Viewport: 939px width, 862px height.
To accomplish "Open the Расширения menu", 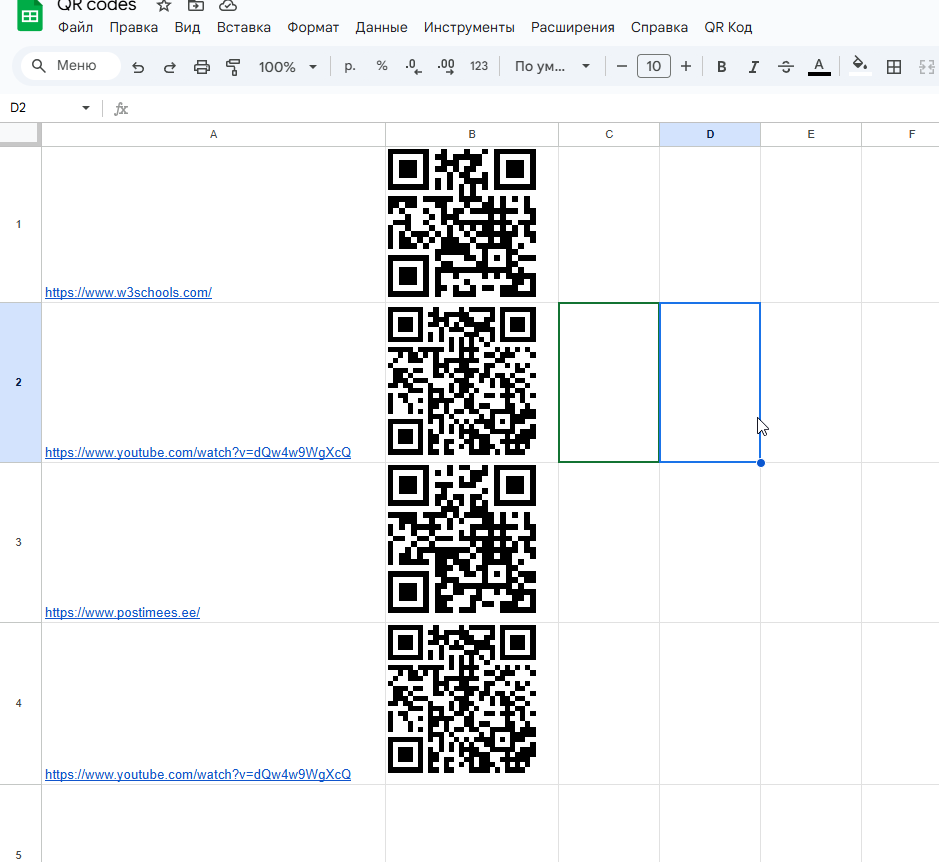I will pyautogui.click(x=573, y=28).
